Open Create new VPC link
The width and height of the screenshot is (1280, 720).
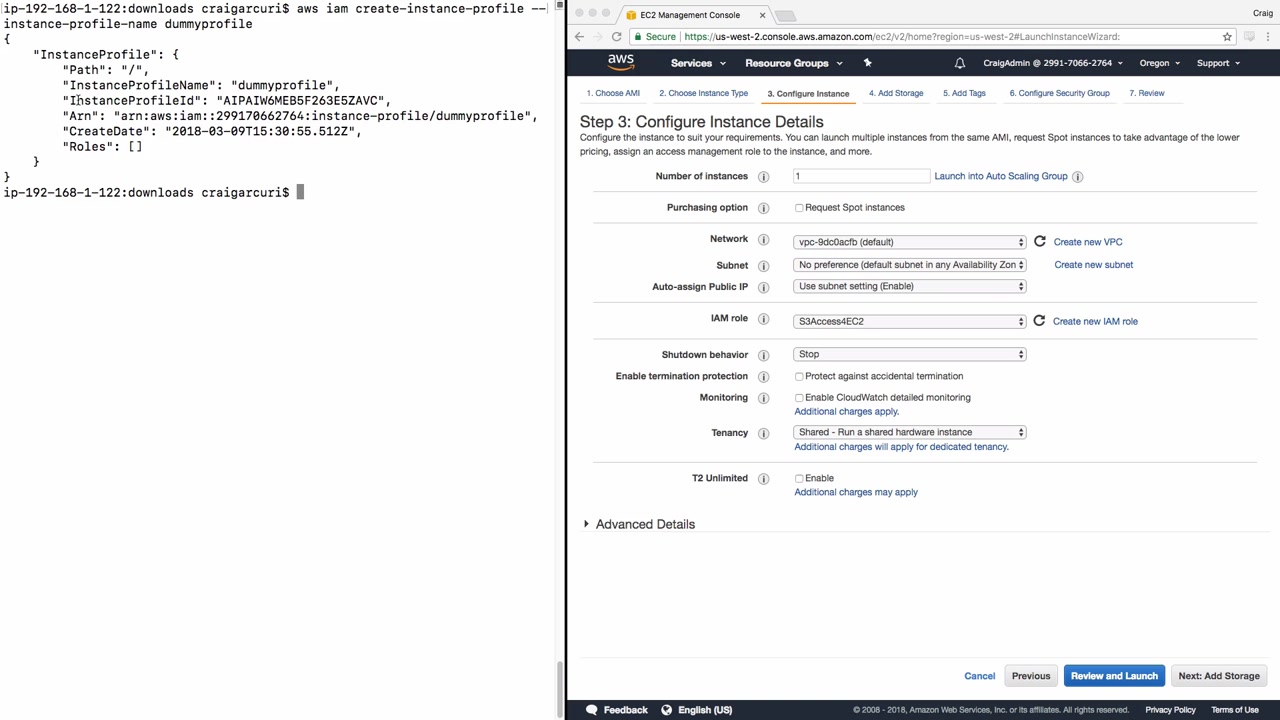point(1088,242)
